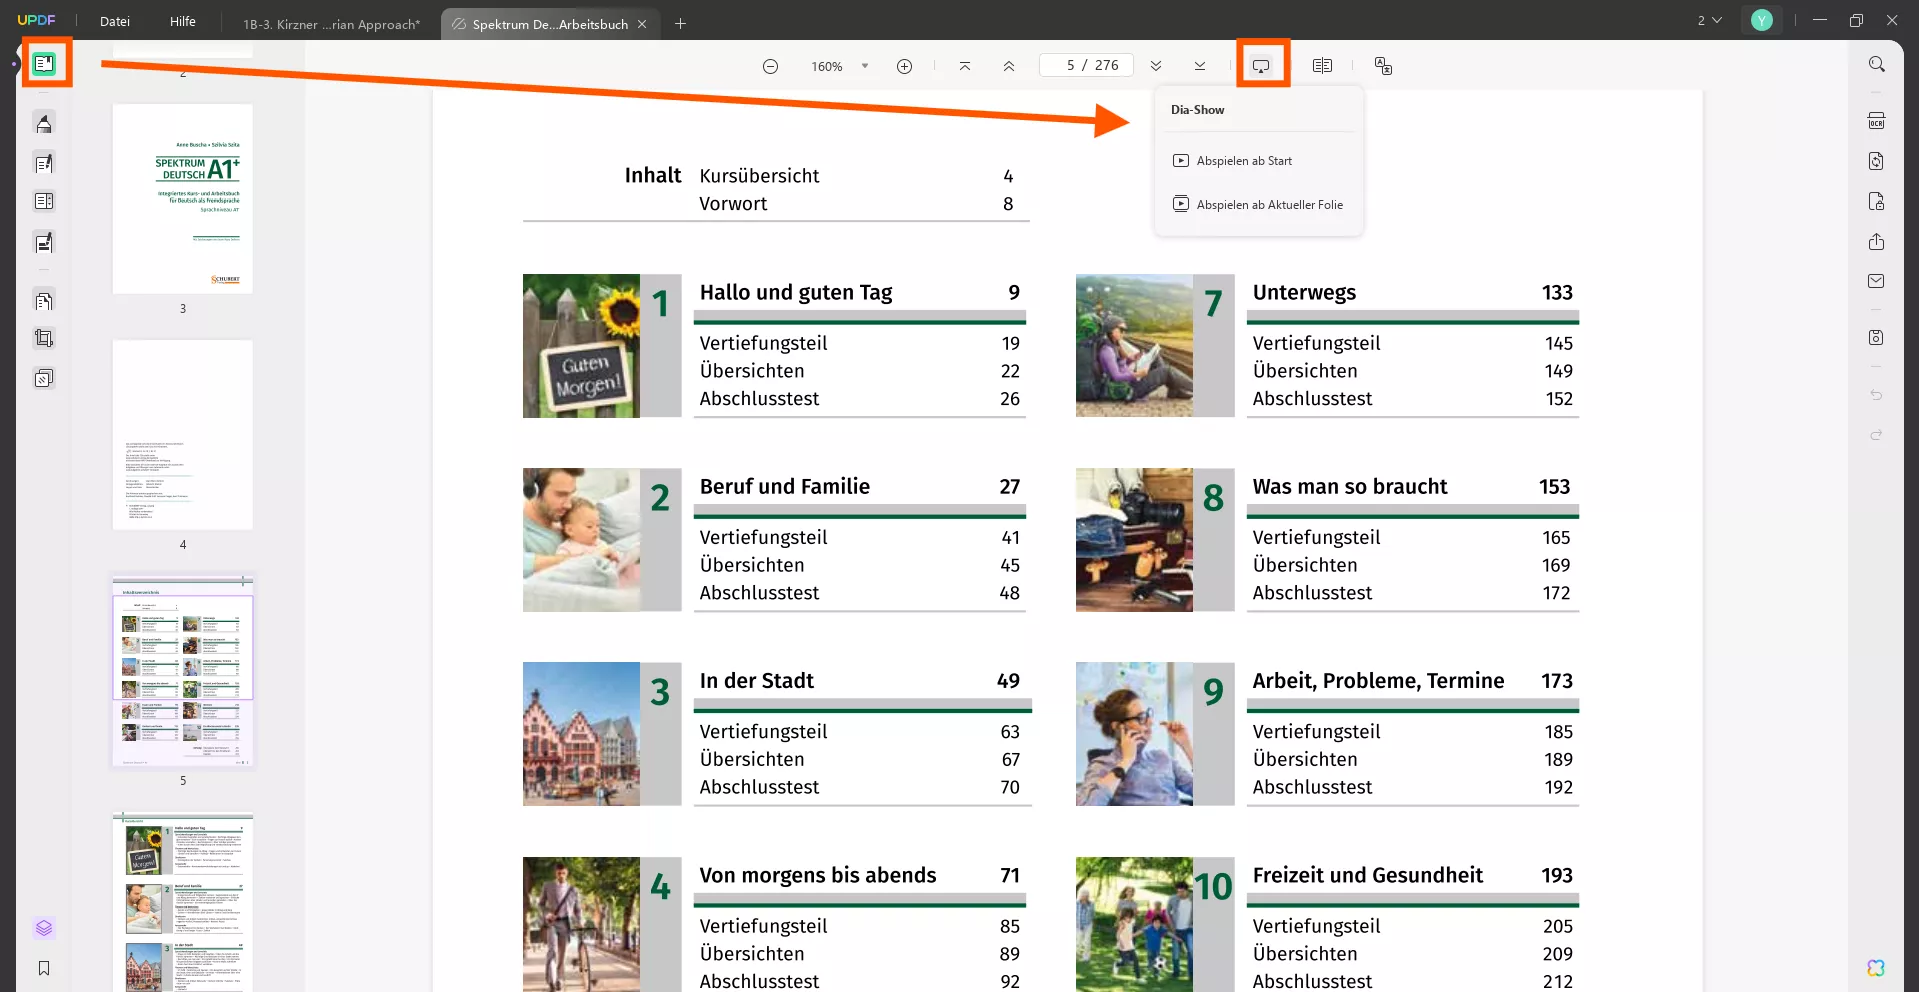Expand the open windows counter dropdown
Image resolution: width=1919 pixels, height=992 pixels.
click(1710, 20)
